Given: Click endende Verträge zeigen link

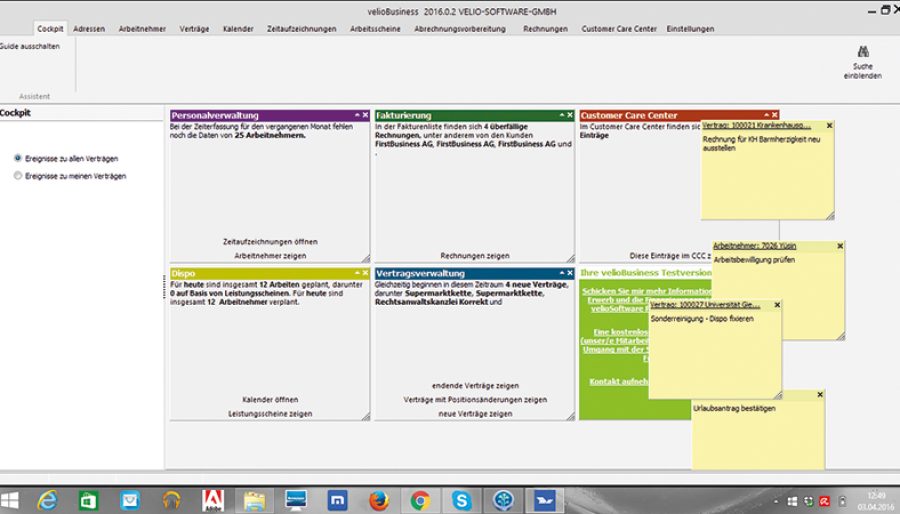Looking at the screenshot, I should 475,386.
